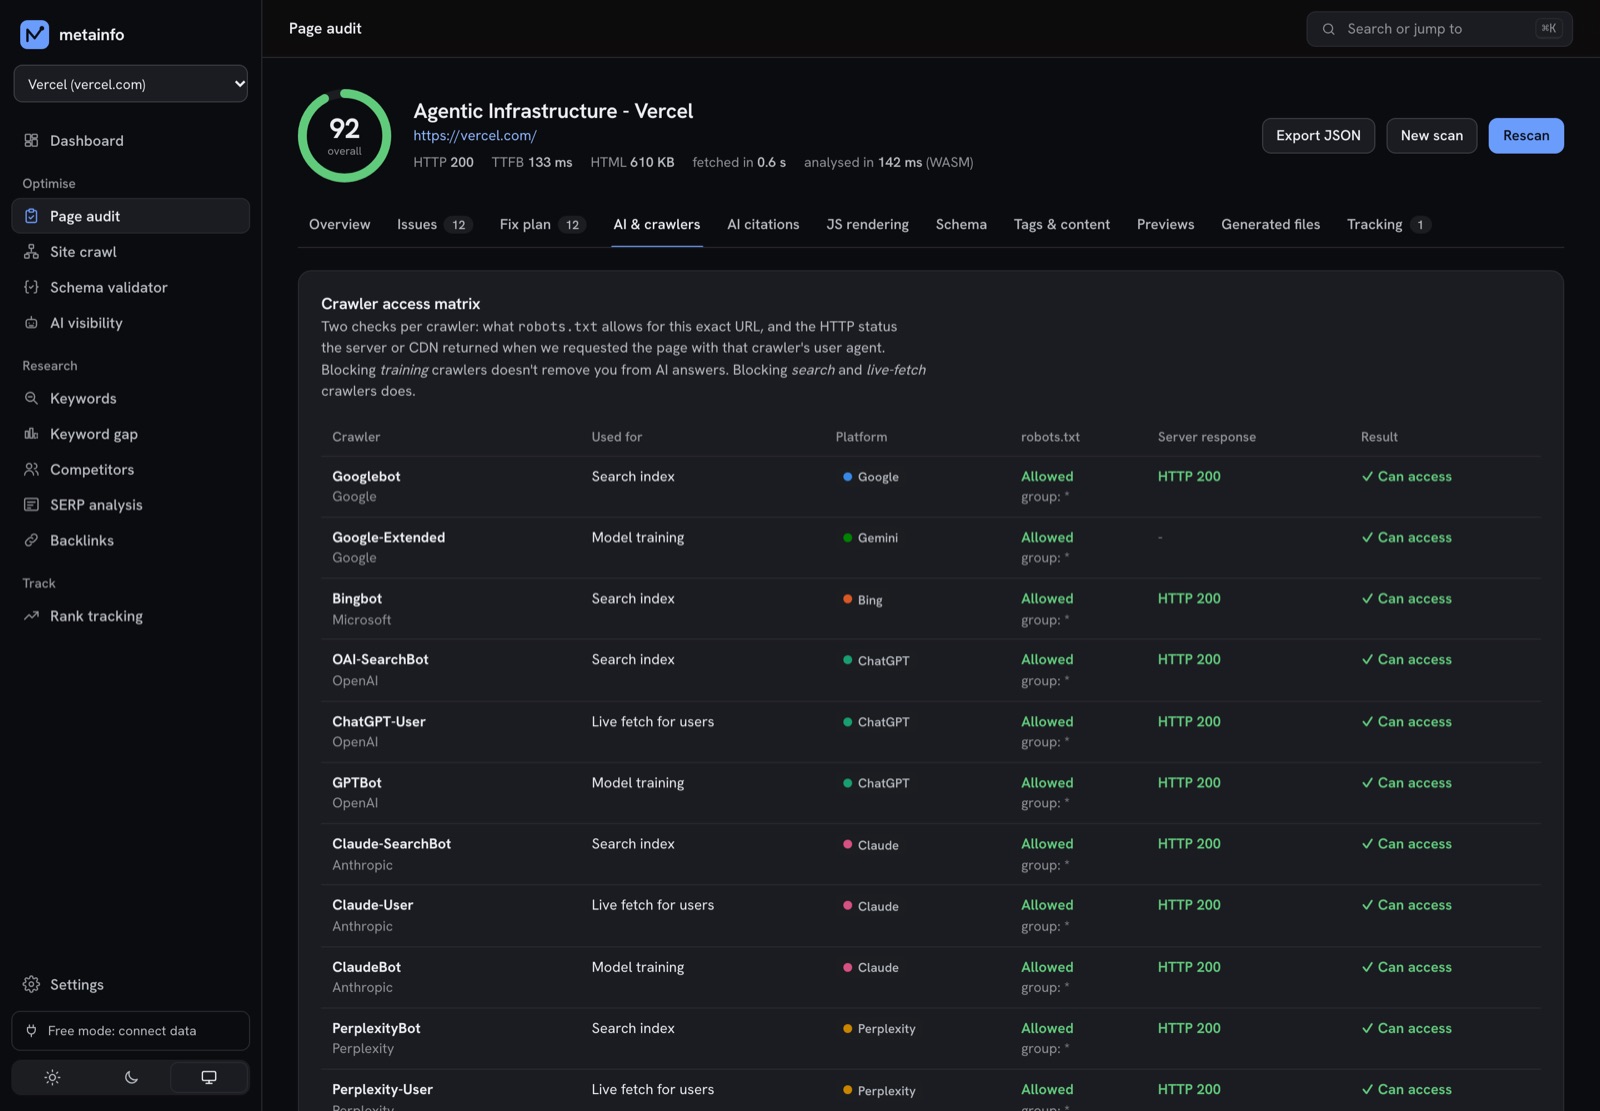This screenshot has width=1600, height=1111.
Task: Switch to light theme with sun icon
Action: [x=52, y=1078]
